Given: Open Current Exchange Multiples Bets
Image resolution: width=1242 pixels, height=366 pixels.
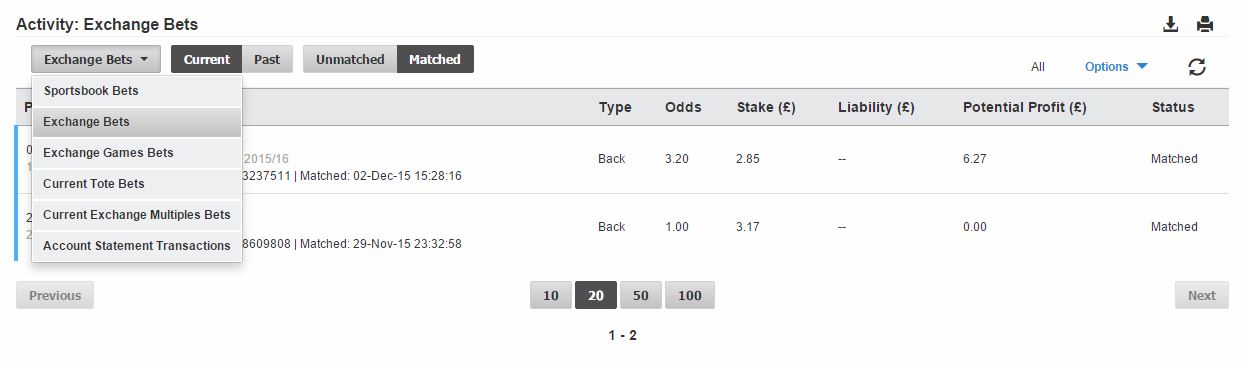Looking at the screenshot, I should point(137,215).
